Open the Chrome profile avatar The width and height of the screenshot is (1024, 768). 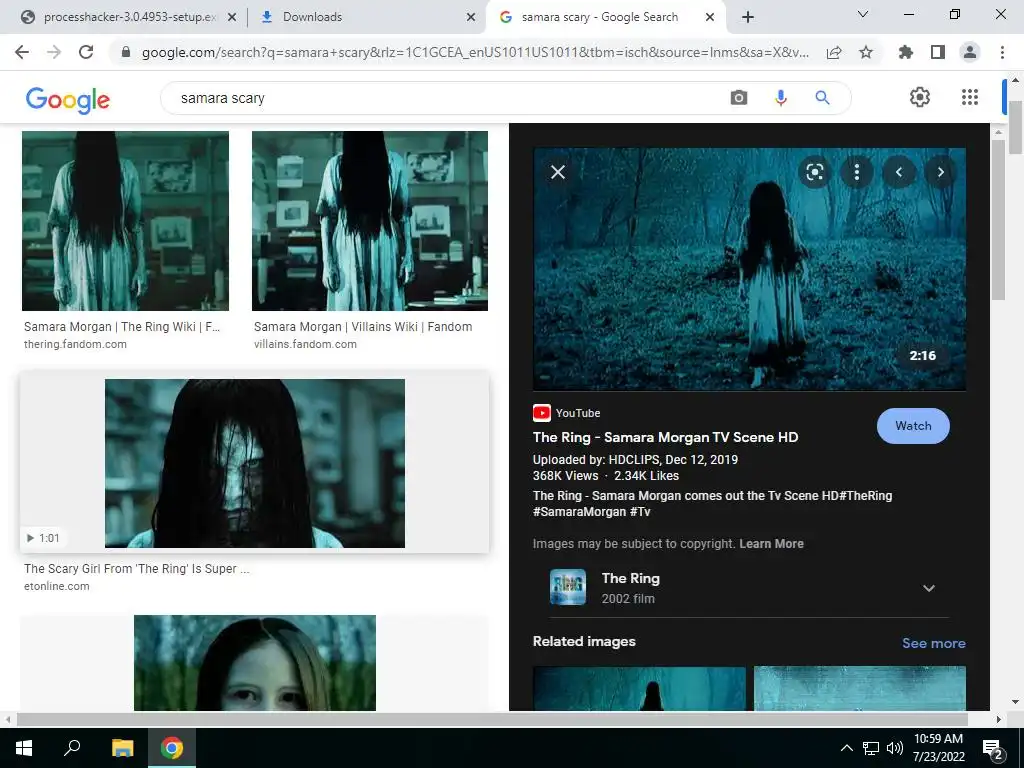970,52
